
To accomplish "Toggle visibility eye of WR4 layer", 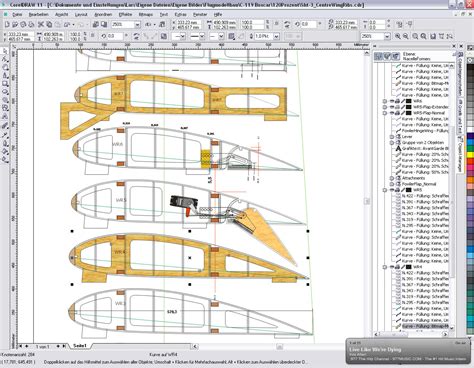I will (391, 267).
